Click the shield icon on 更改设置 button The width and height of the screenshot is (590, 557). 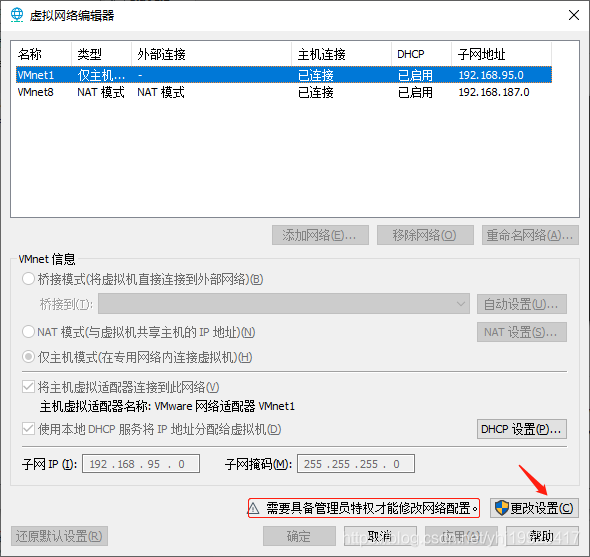[502, 508]
